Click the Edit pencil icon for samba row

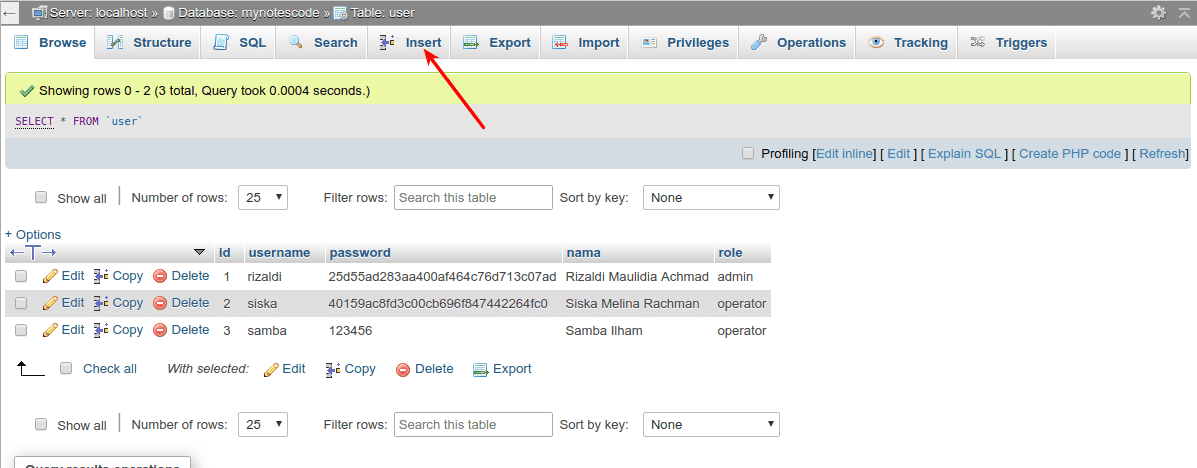[x=50, y=331]
